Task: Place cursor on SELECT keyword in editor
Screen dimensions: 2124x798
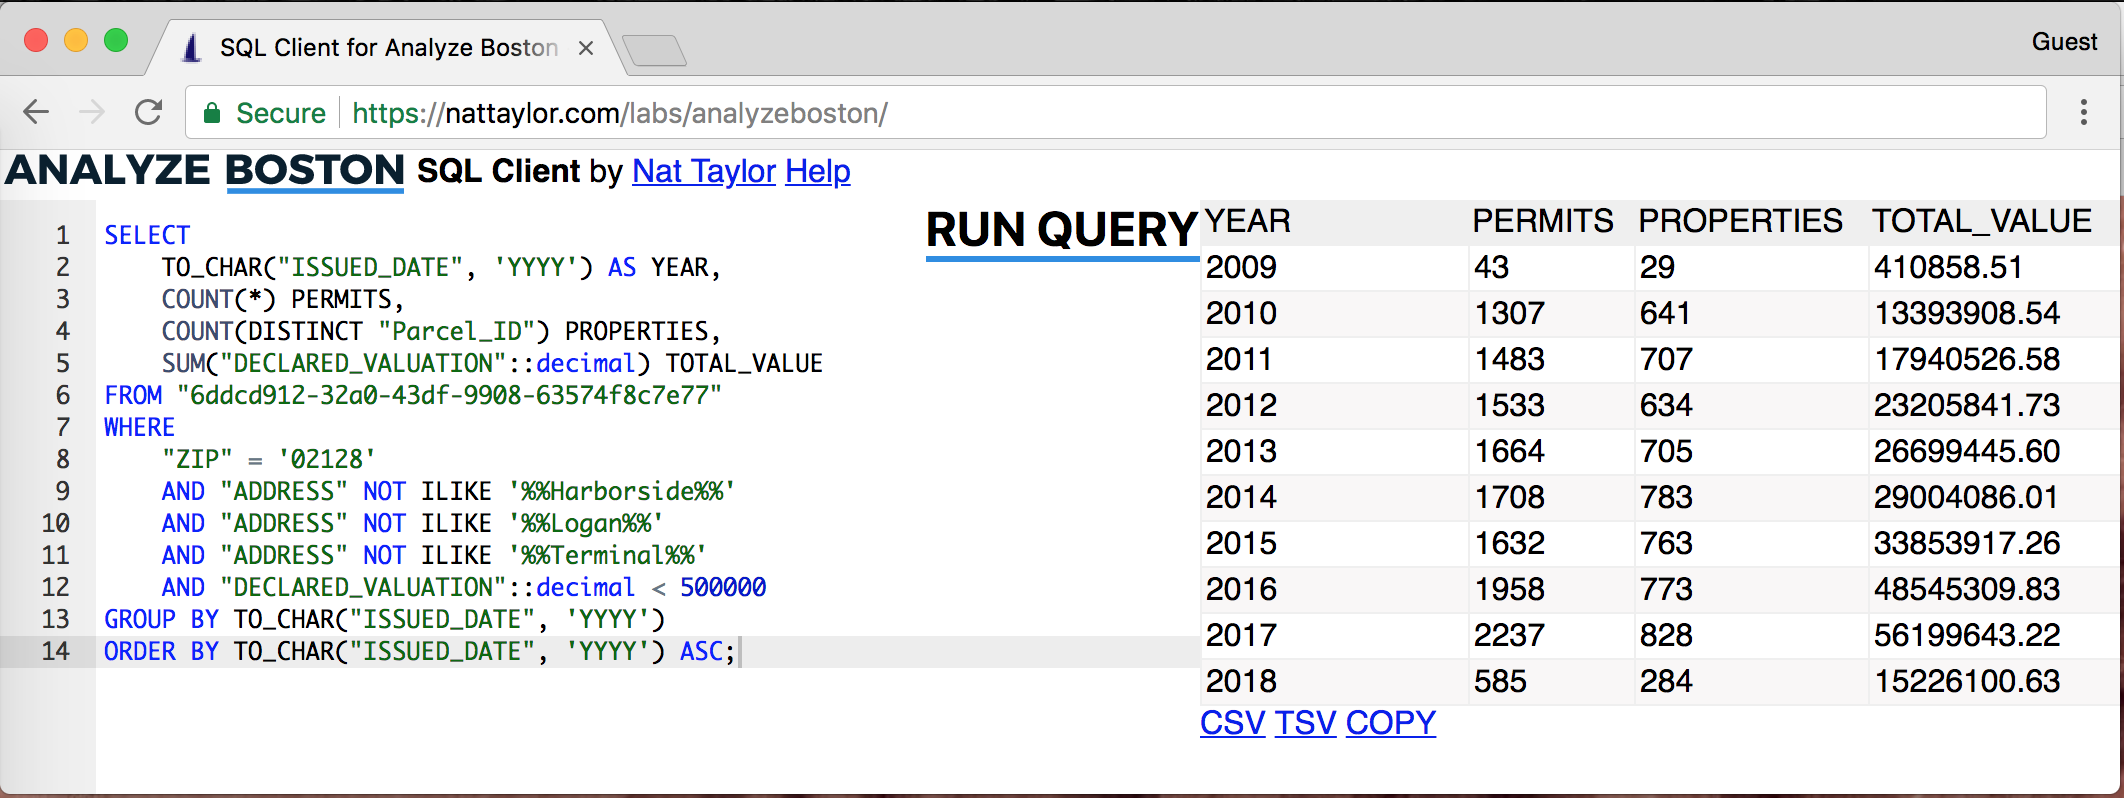Action: [147, 235]
